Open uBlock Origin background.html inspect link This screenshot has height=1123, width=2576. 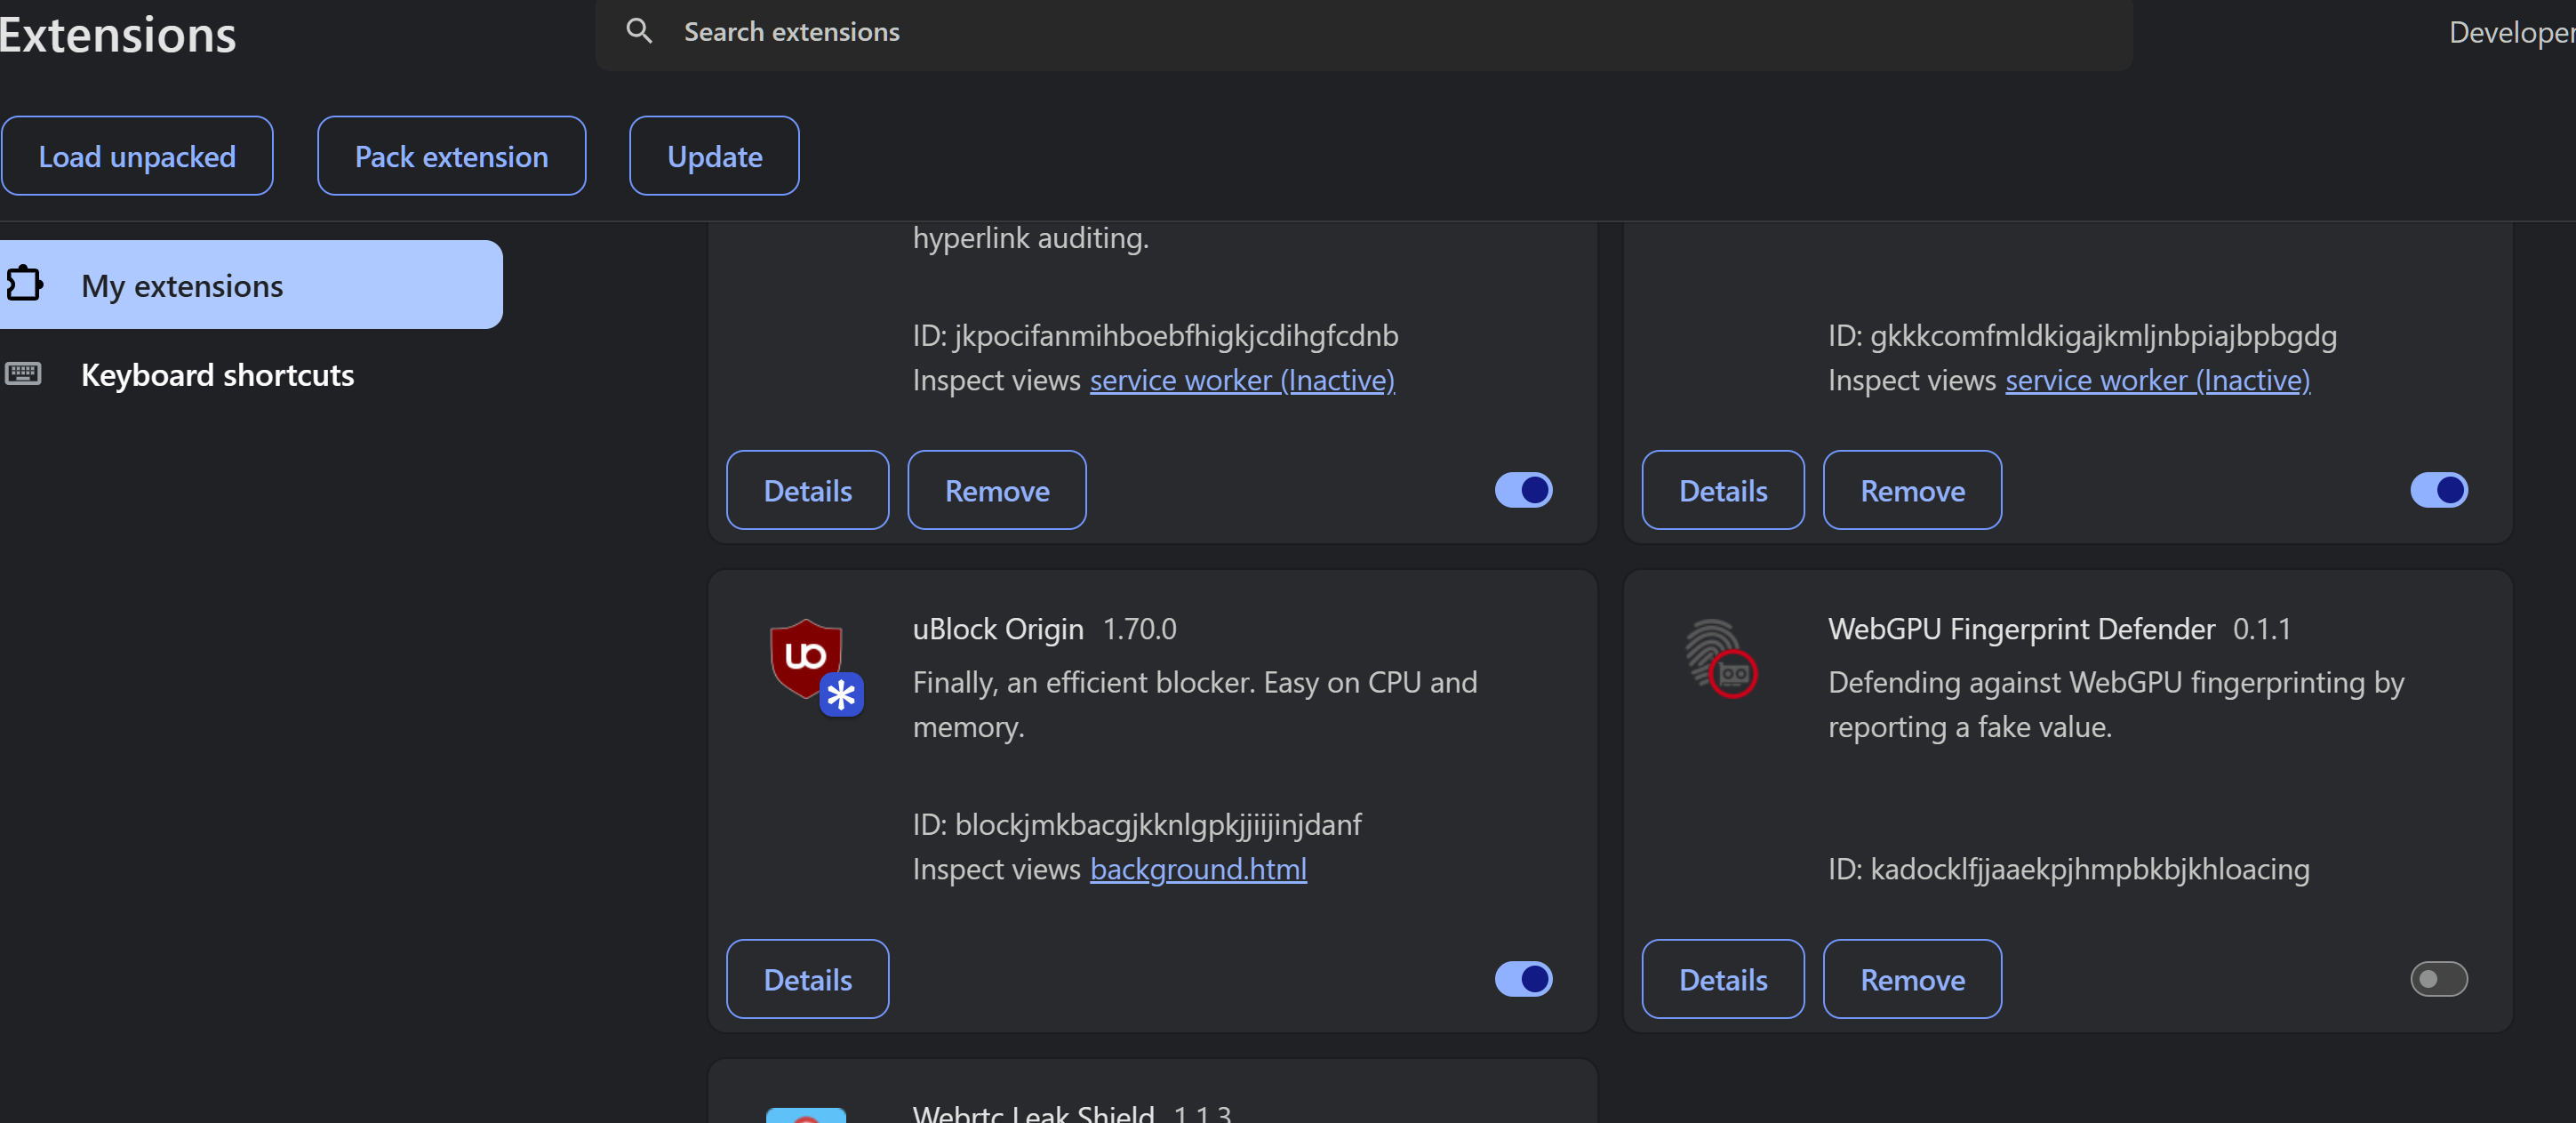[x=1198, y=869]
